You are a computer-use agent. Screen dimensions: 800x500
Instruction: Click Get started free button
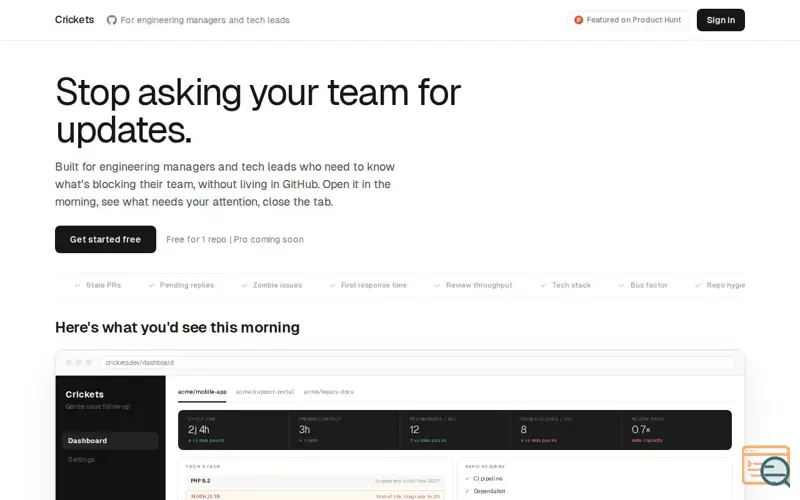tap(106, 239)
